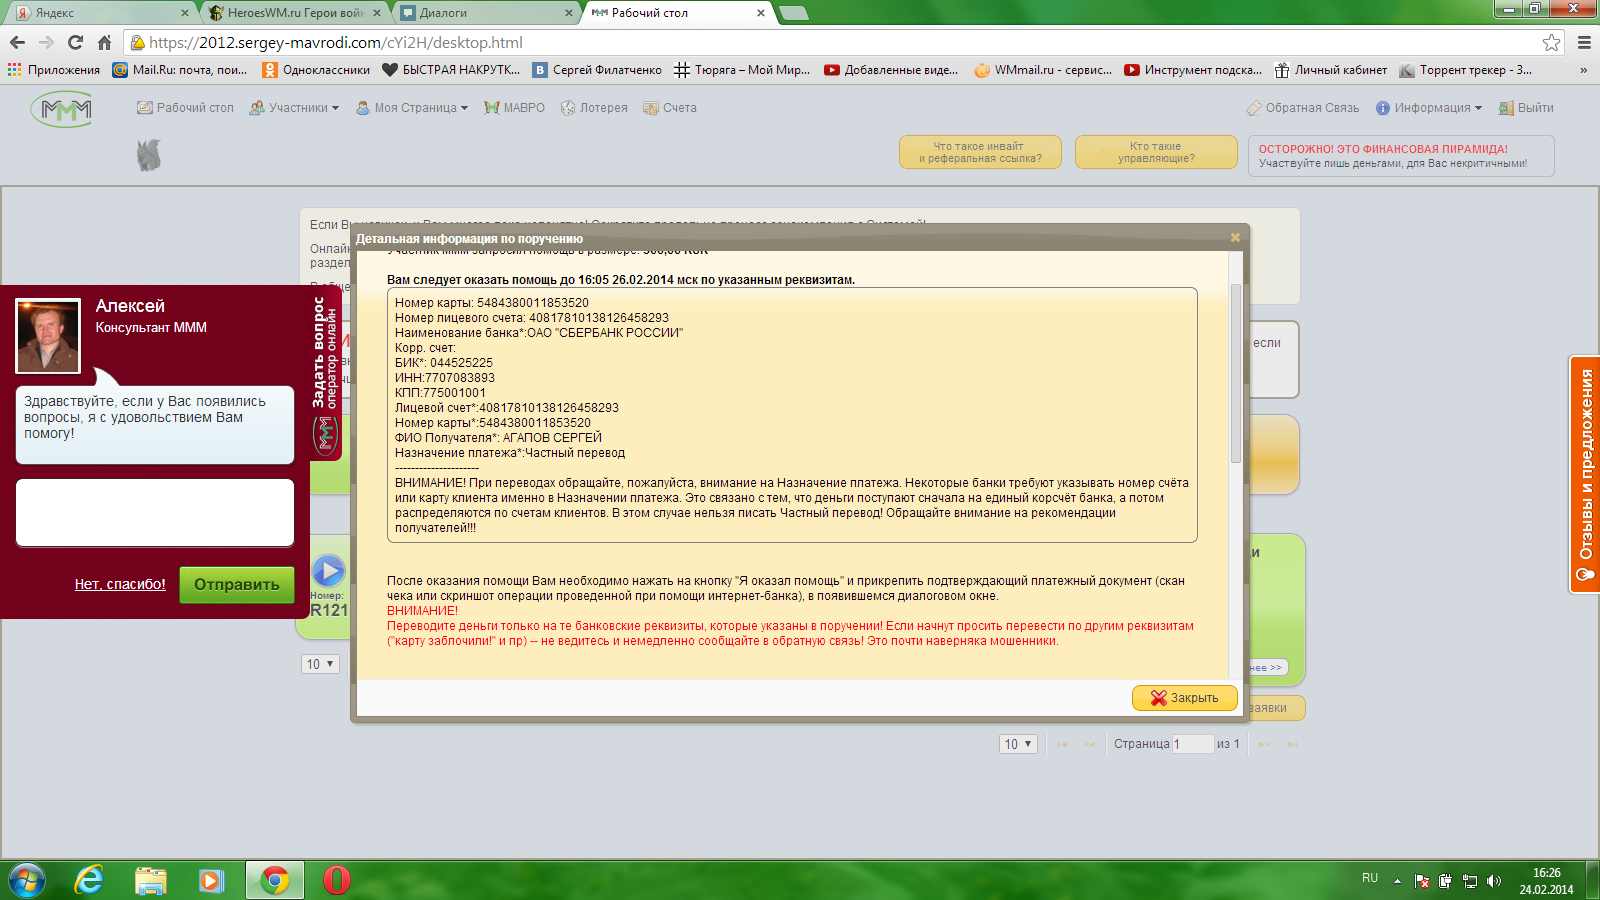
Task: Open Обратная Связь link
Action: point(1303,108)
